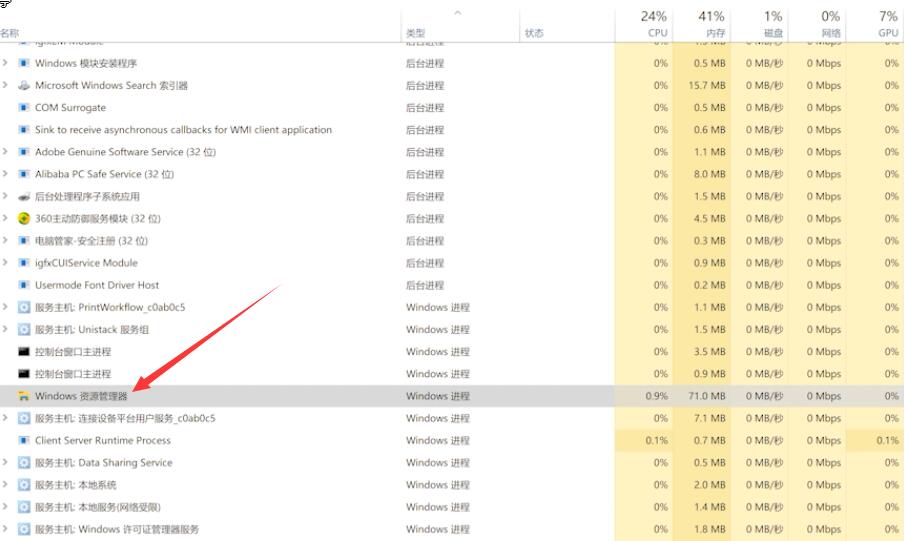This screenshot has width=904, height=541.
Task: Select the Client Server Runtime Process name
Action: 103,441
